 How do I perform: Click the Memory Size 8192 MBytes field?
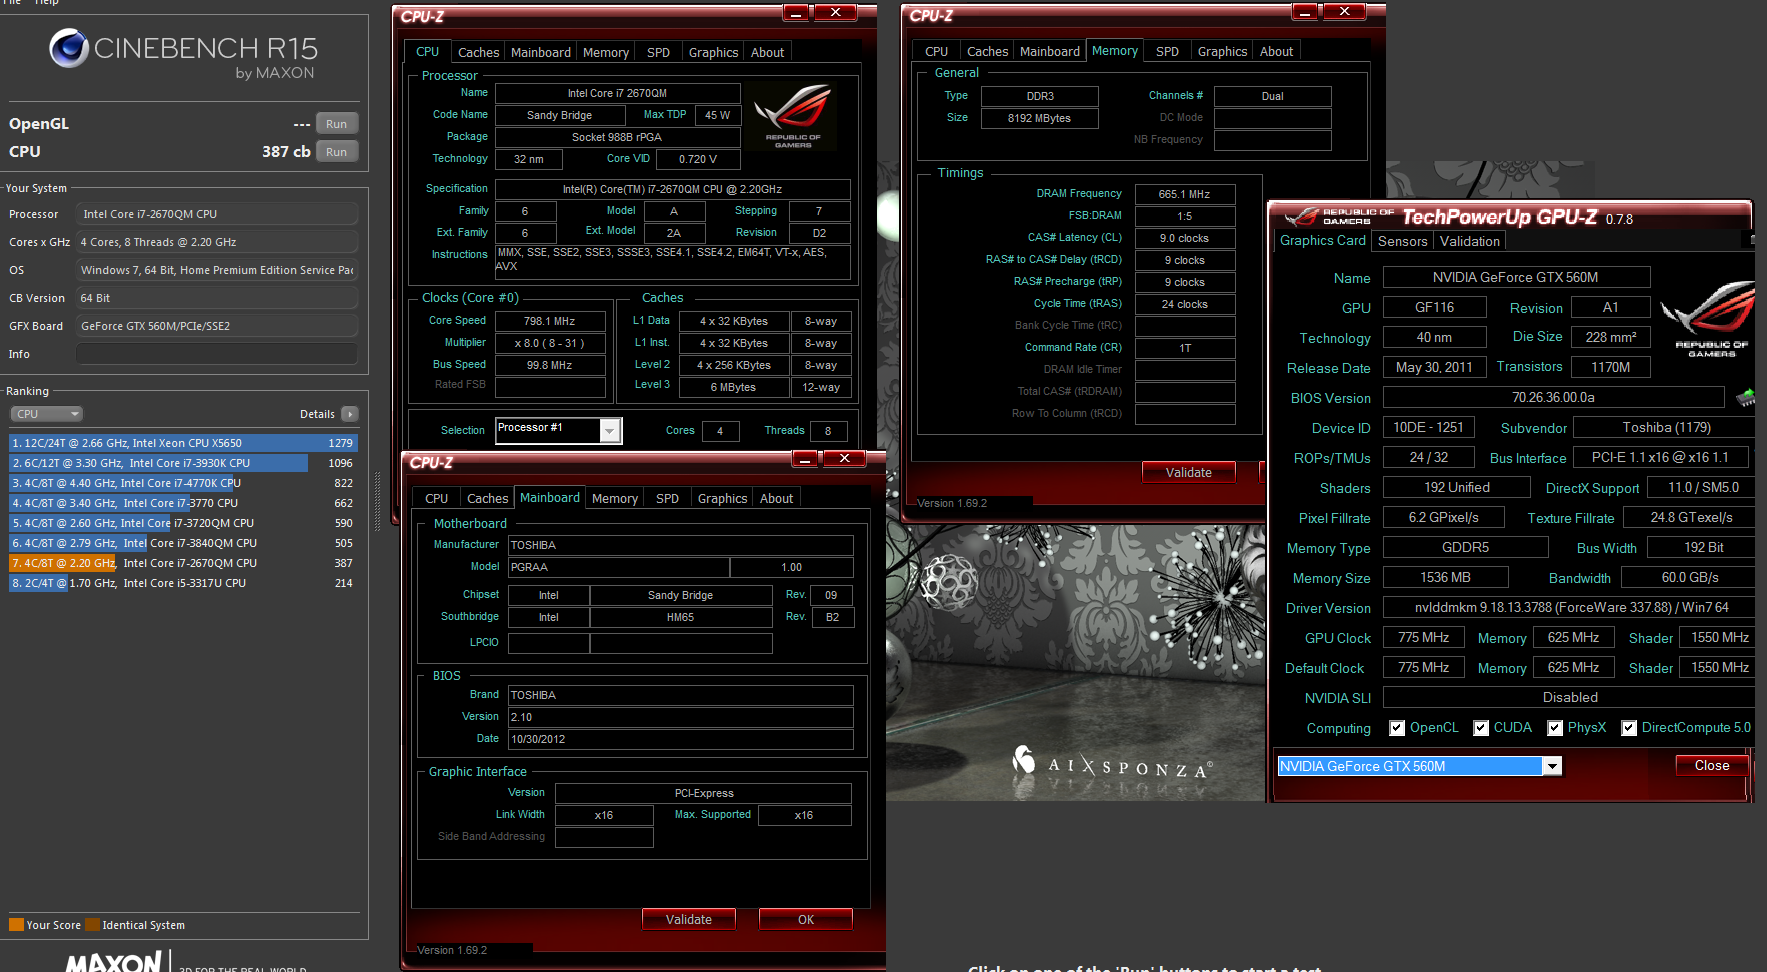[1039, 118]
